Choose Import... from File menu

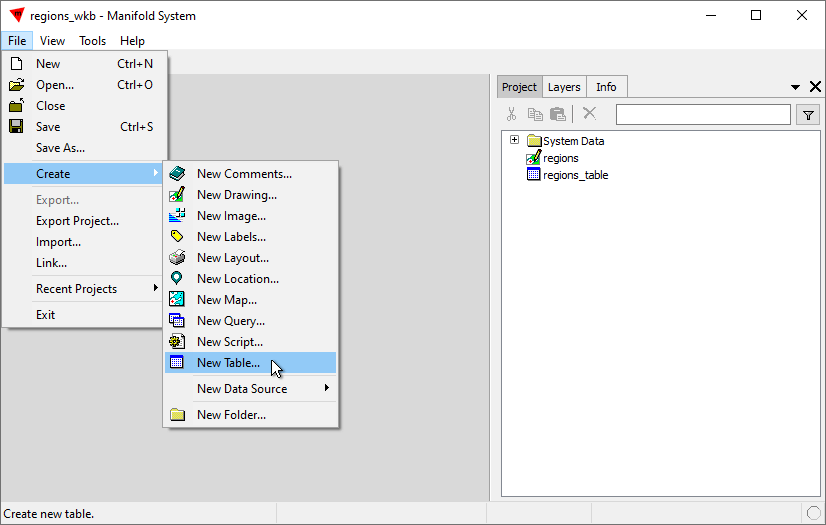pyautogui.click(x=85, y=242)
